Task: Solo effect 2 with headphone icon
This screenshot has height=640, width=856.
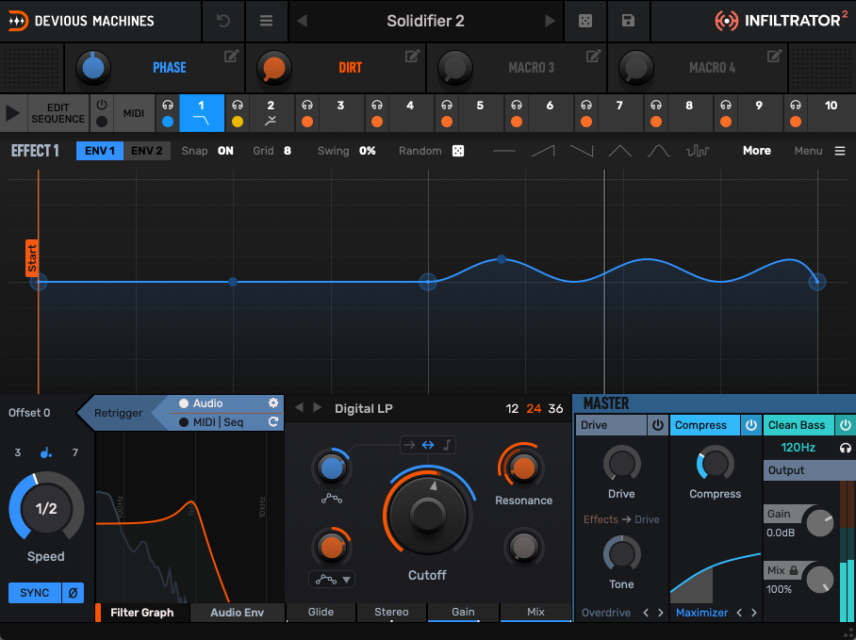Action: [x=237, y=105]
